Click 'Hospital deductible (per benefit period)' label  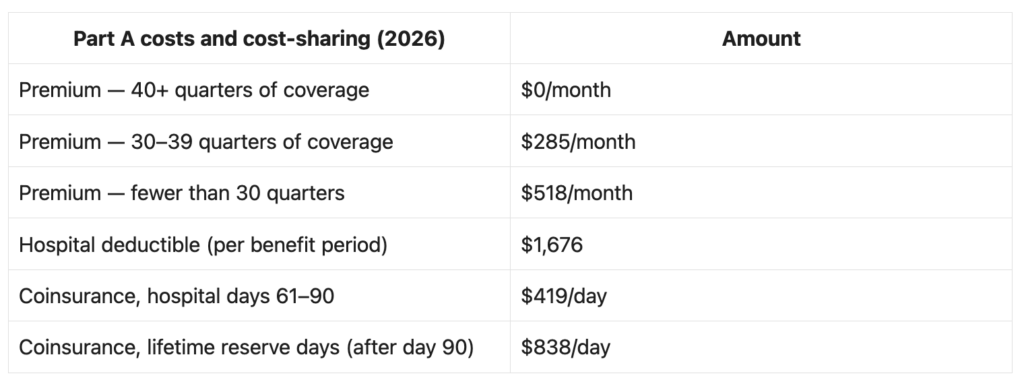click(203, 245)
